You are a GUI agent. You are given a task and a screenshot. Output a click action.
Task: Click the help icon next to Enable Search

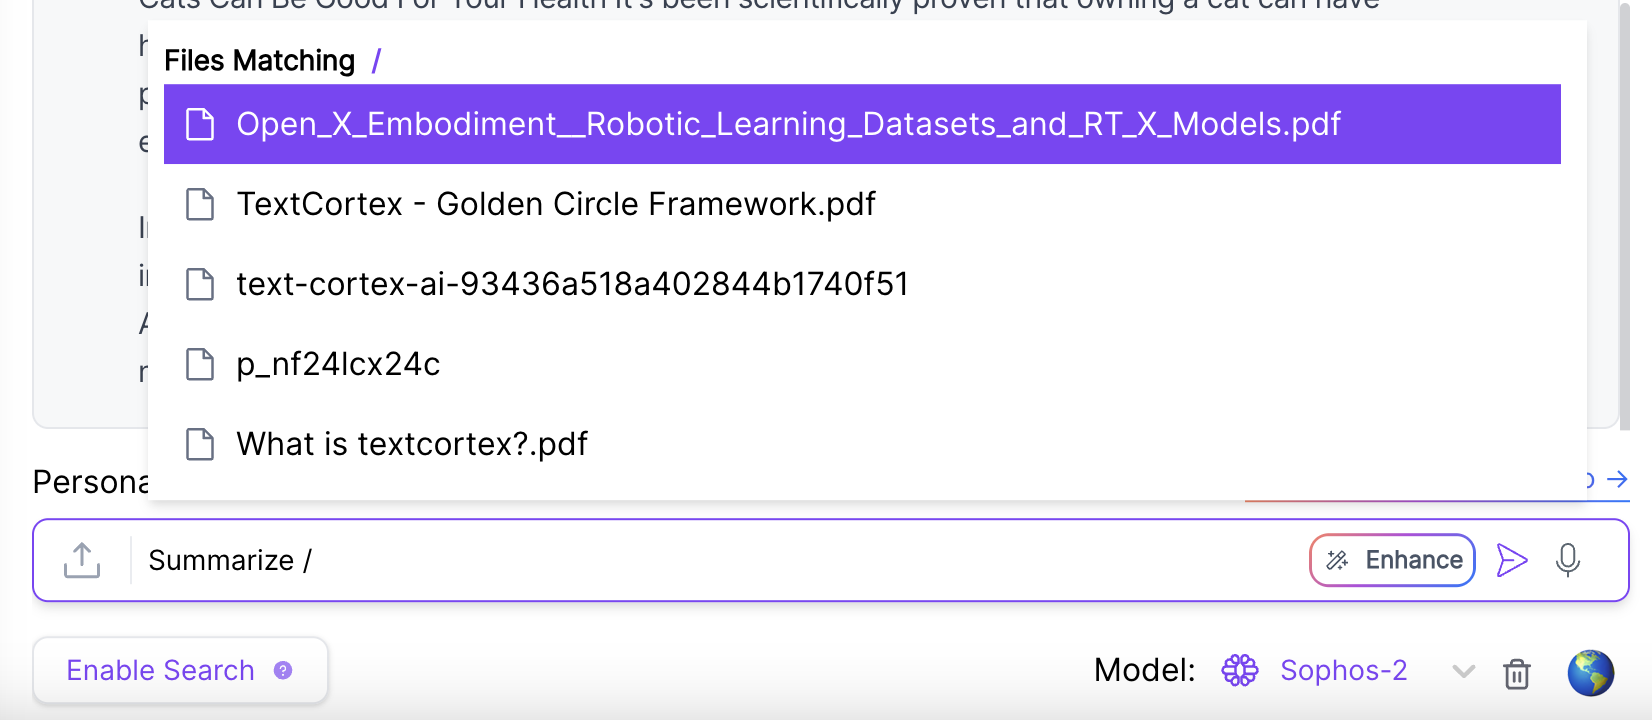(x=283, y=670)
